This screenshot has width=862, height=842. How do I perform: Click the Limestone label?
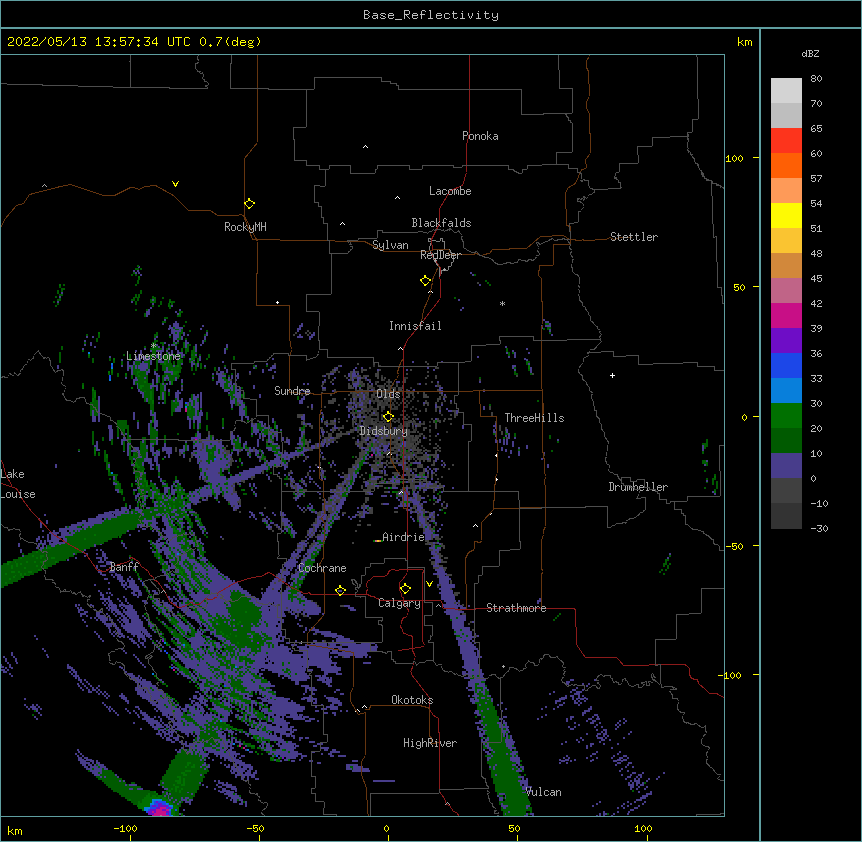pos(153,356)
